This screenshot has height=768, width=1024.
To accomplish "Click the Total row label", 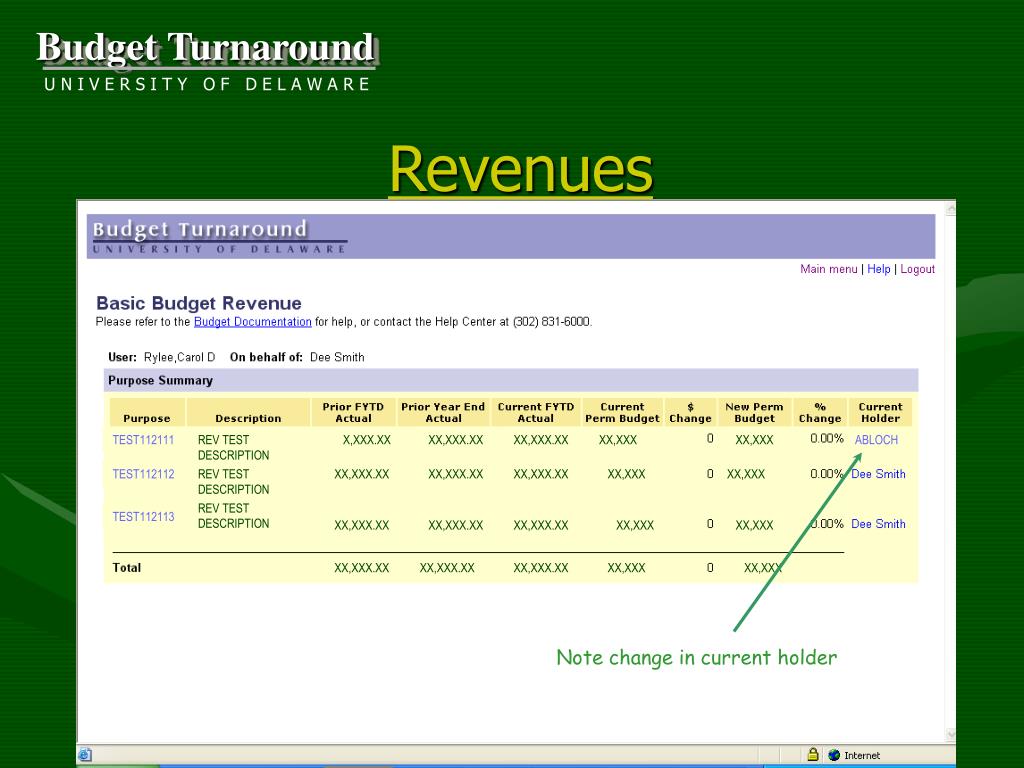I will tap(127, 568).
